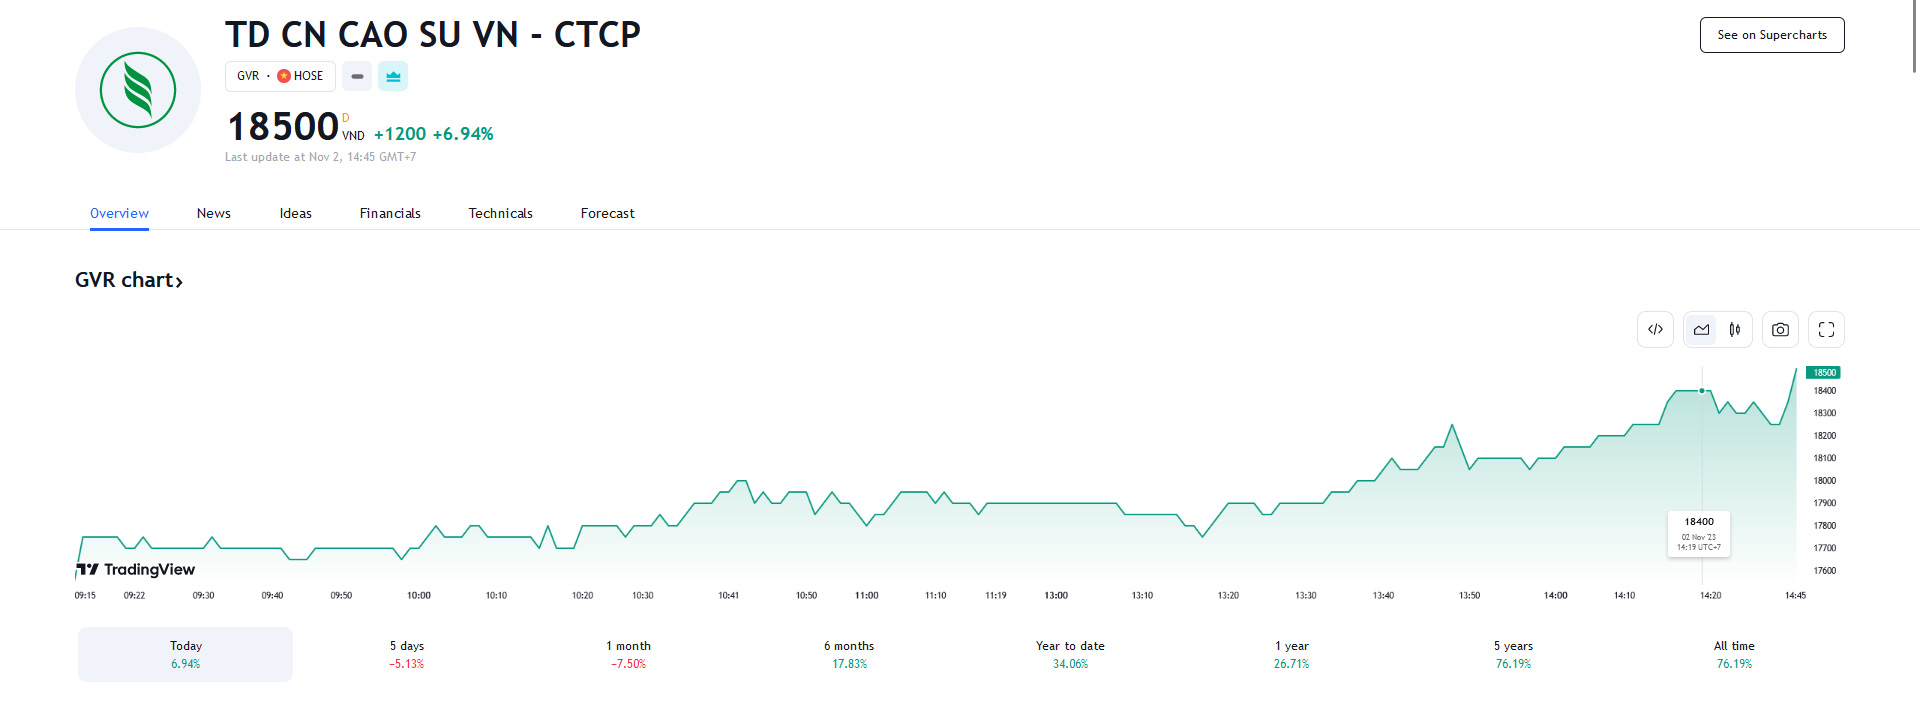1920x712 pixels.
Task: Switch to "All time" performance view
Action: point(1733,654)
